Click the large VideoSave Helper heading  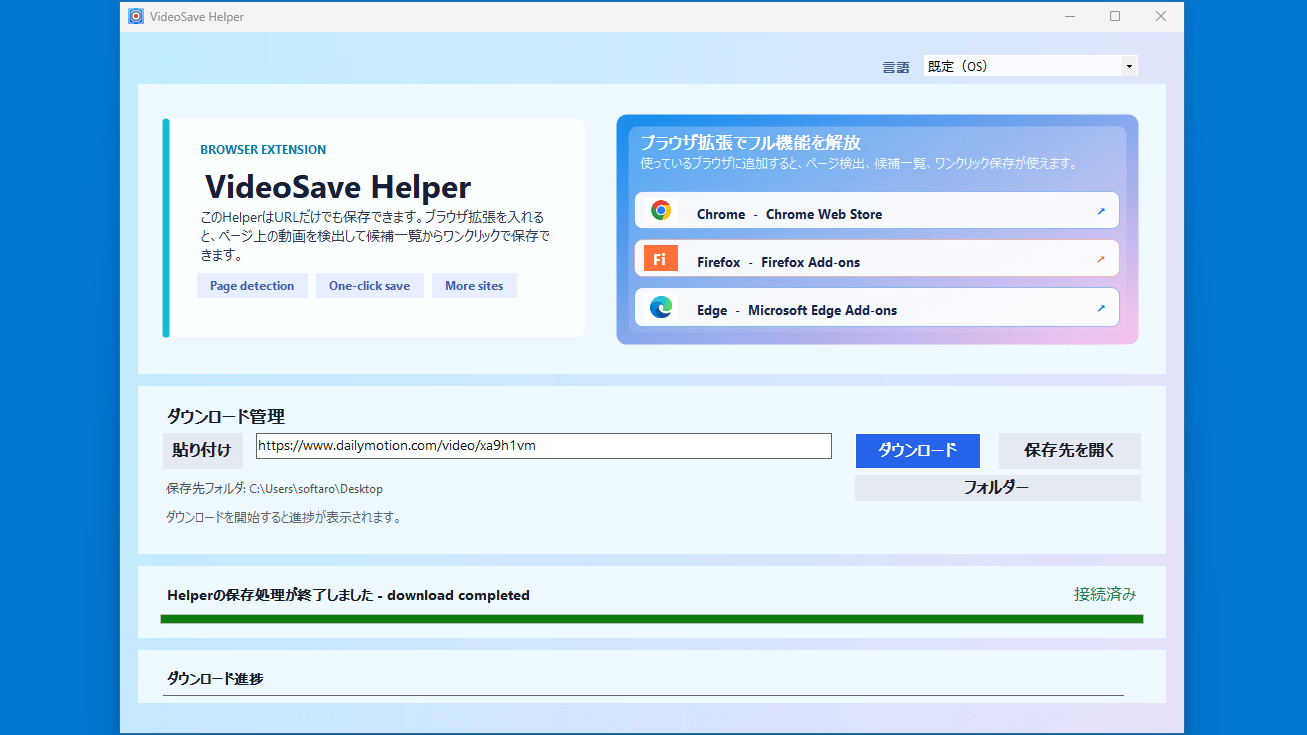[x=338, y=187]
